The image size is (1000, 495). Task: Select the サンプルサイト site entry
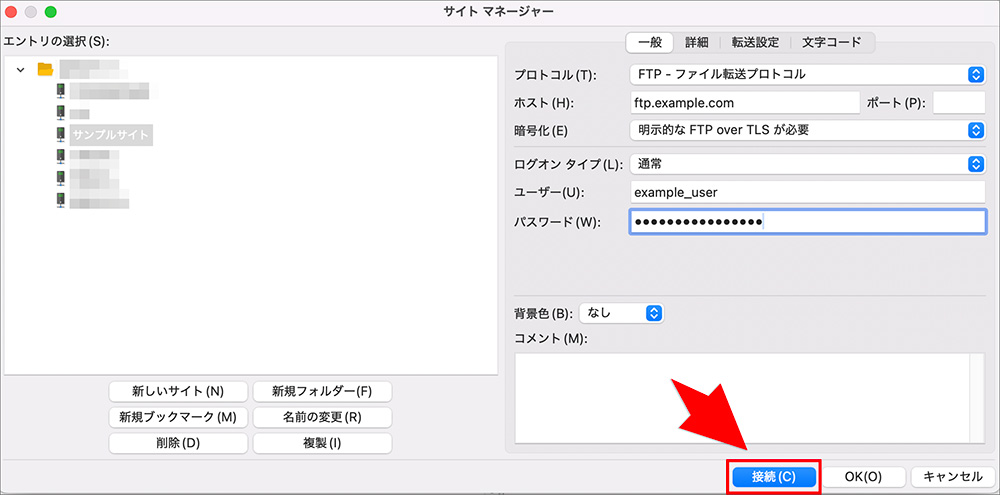click(x=111, y=135)
